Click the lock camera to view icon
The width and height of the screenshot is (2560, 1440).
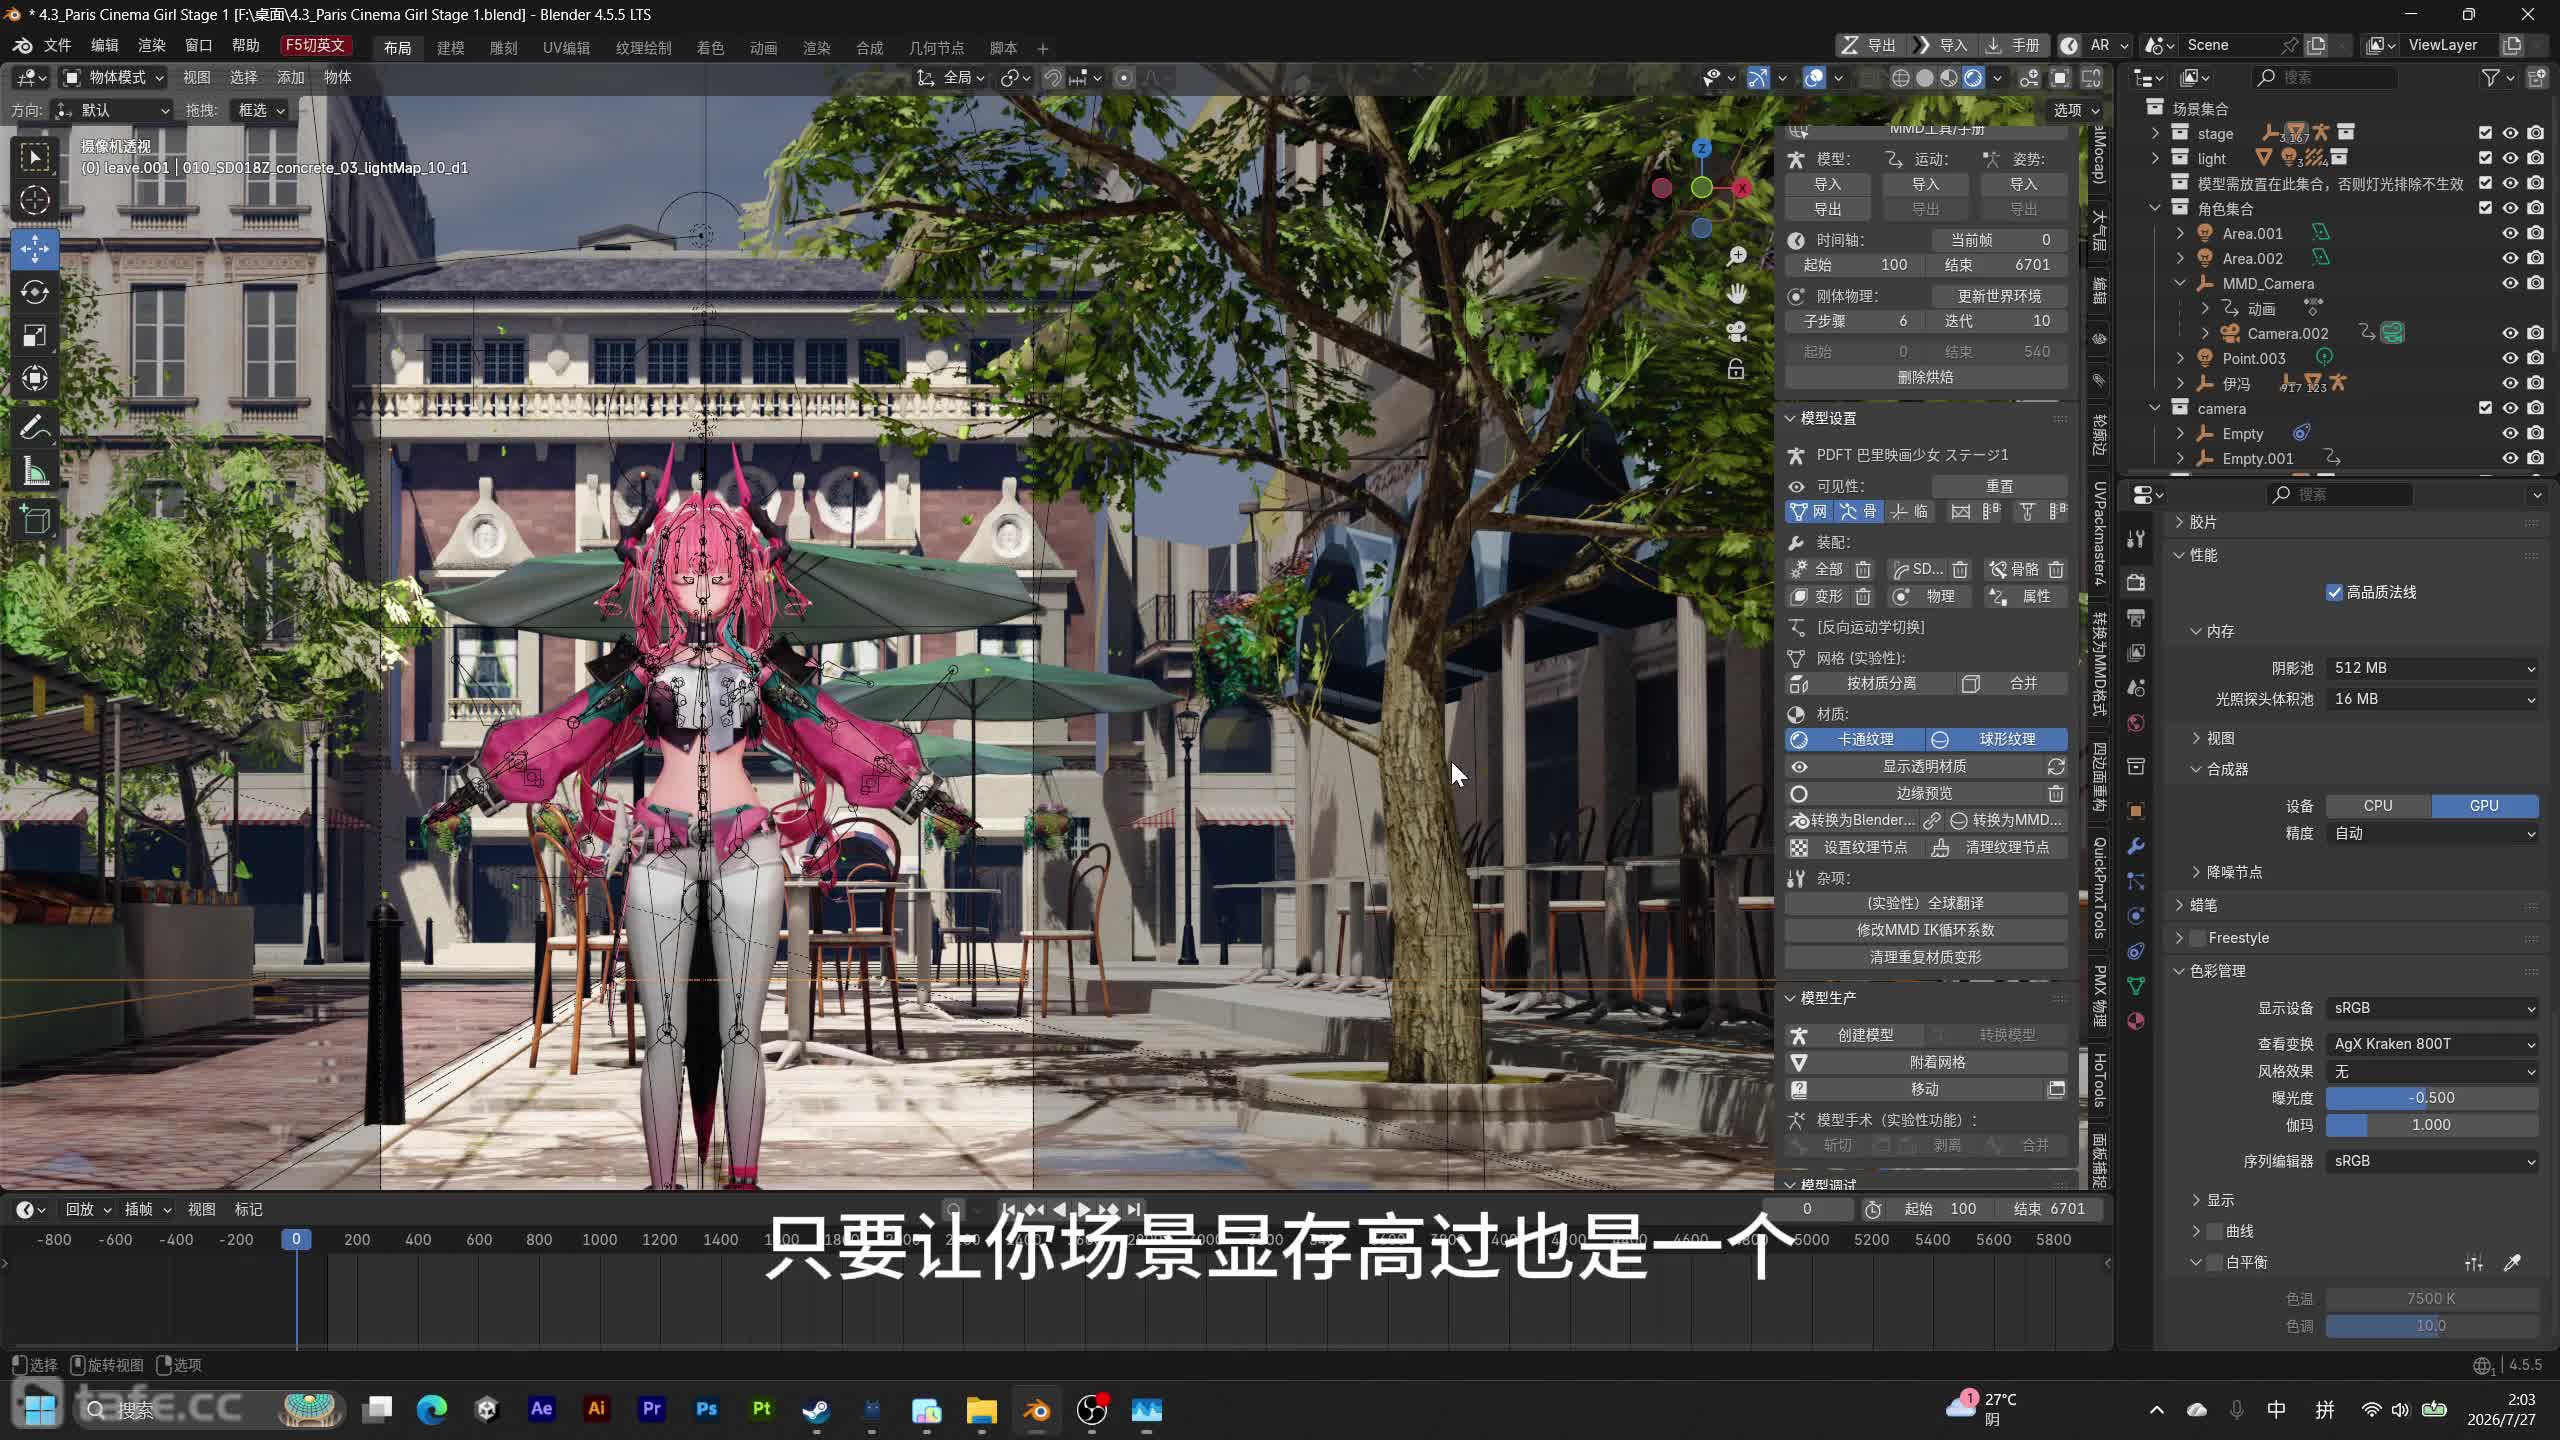(1737, 369)
